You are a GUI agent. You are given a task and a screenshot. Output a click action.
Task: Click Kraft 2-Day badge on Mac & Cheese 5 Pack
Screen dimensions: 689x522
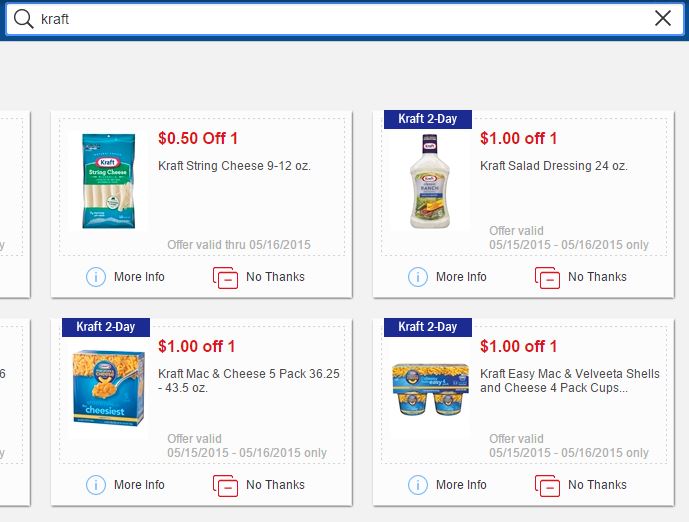coord(105,327)
